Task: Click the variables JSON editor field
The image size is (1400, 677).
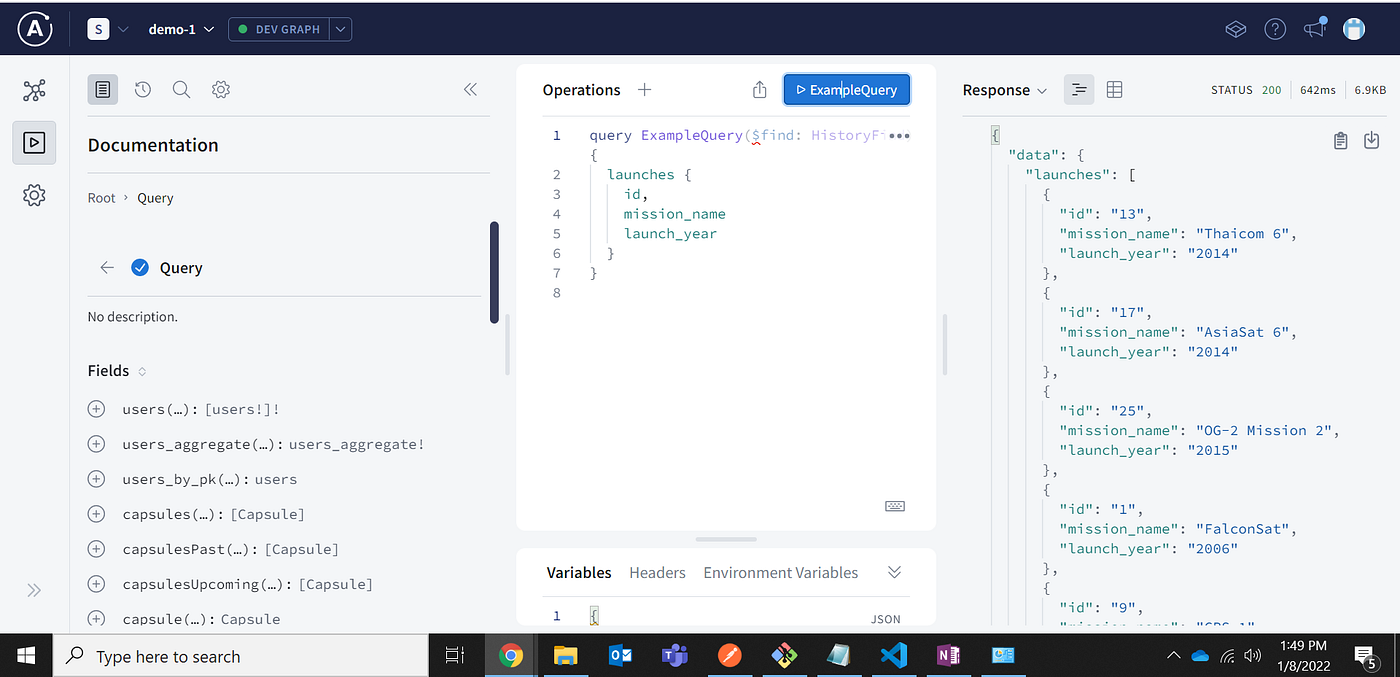Action: (x=727, y=616)
